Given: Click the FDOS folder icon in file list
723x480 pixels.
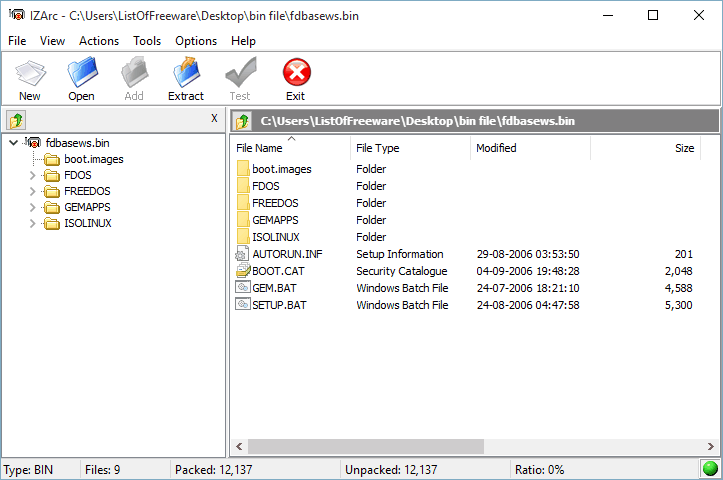Looking at the screenshot, I should click(x=243, y=186).
